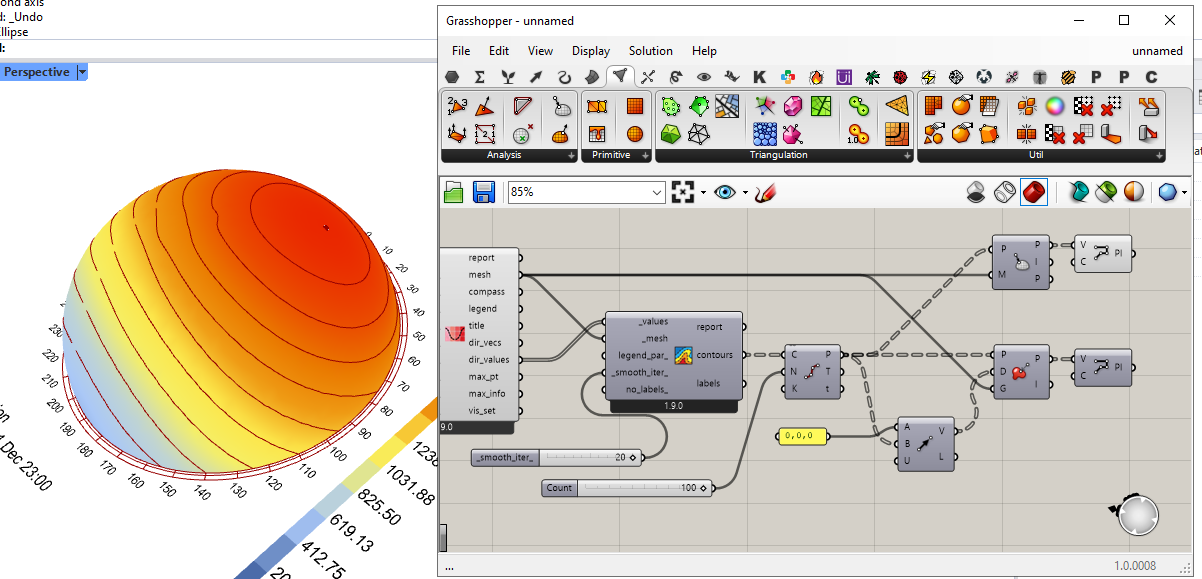Screen dimensions: 1202x579
Task: Toggle wireframe preview mode button
Action: coord(1005,192)
